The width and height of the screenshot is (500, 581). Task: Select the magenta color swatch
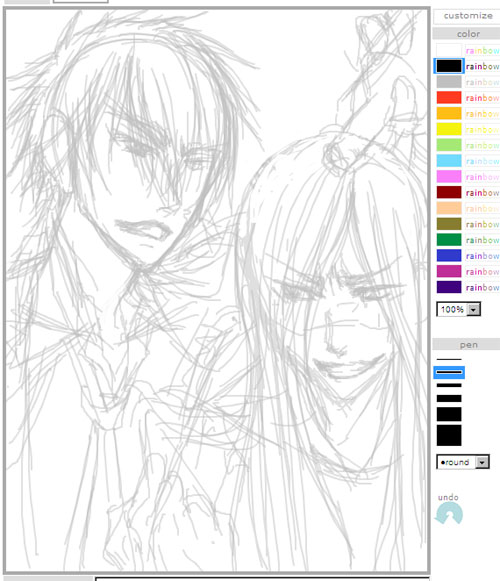click(x=448, y=272)
